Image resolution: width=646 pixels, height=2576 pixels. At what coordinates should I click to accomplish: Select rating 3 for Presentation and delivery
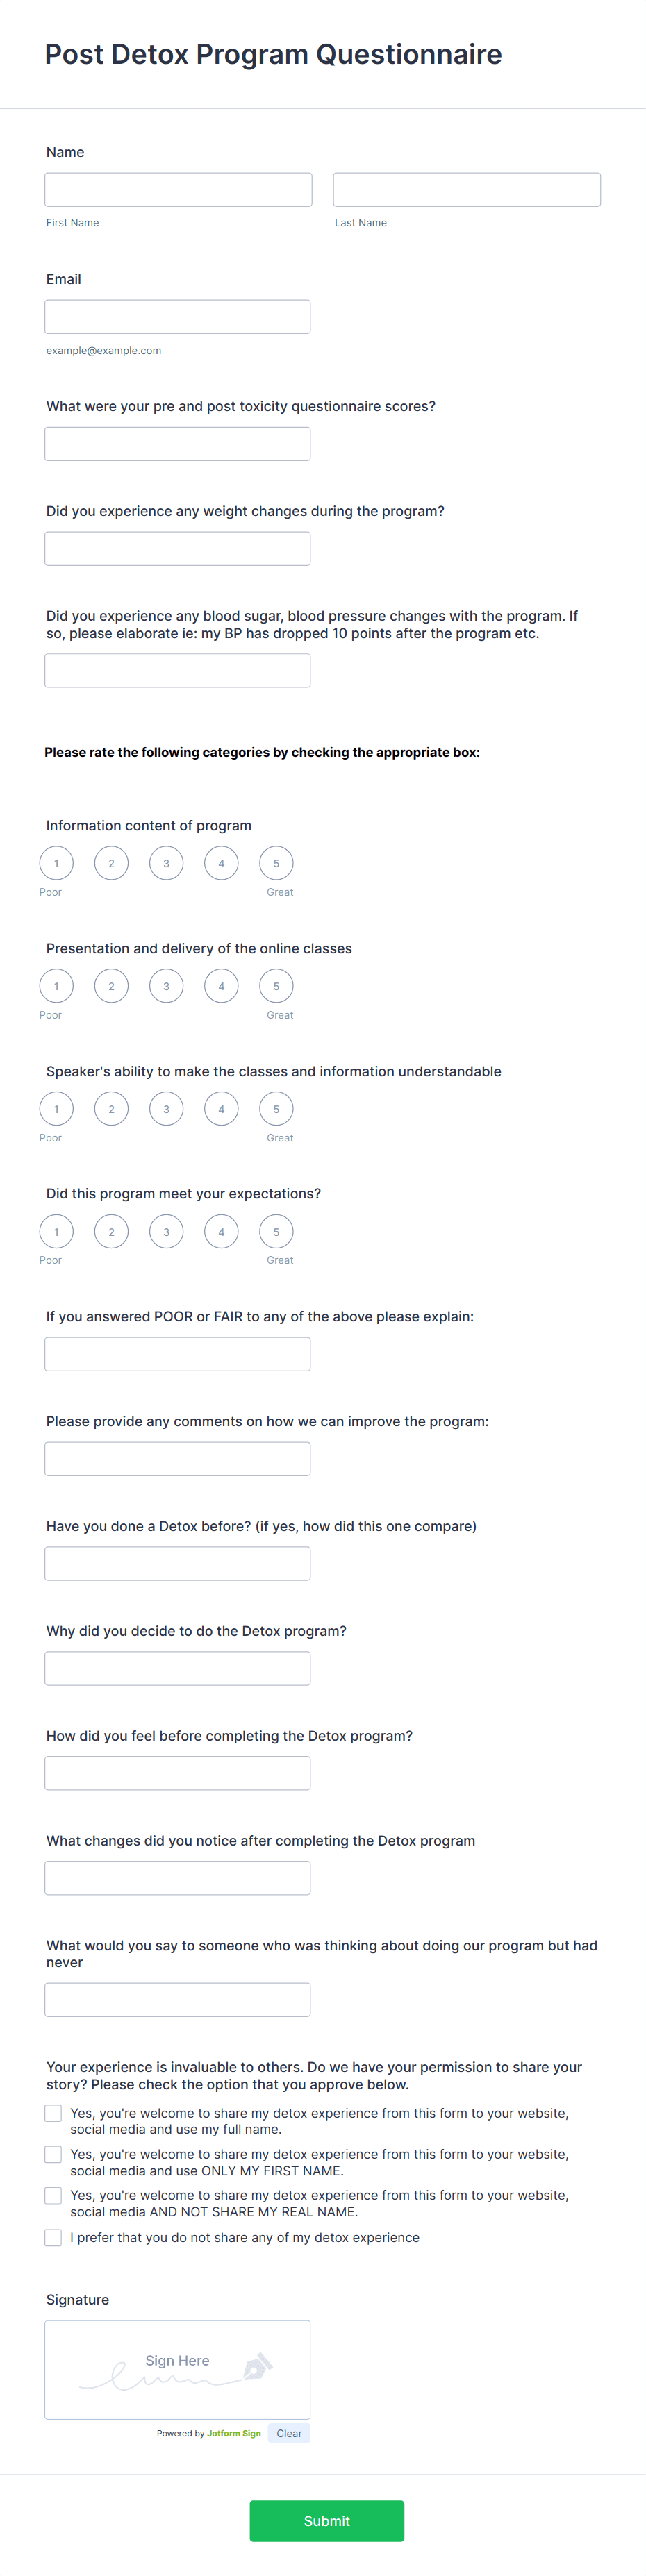click(166, 985)
